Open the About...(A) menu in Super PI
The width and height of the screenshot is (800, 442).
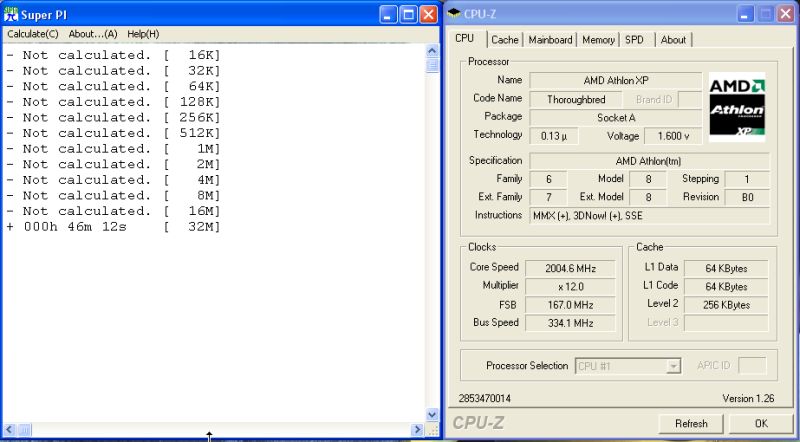pyautogui.click(x=93, y=34)
